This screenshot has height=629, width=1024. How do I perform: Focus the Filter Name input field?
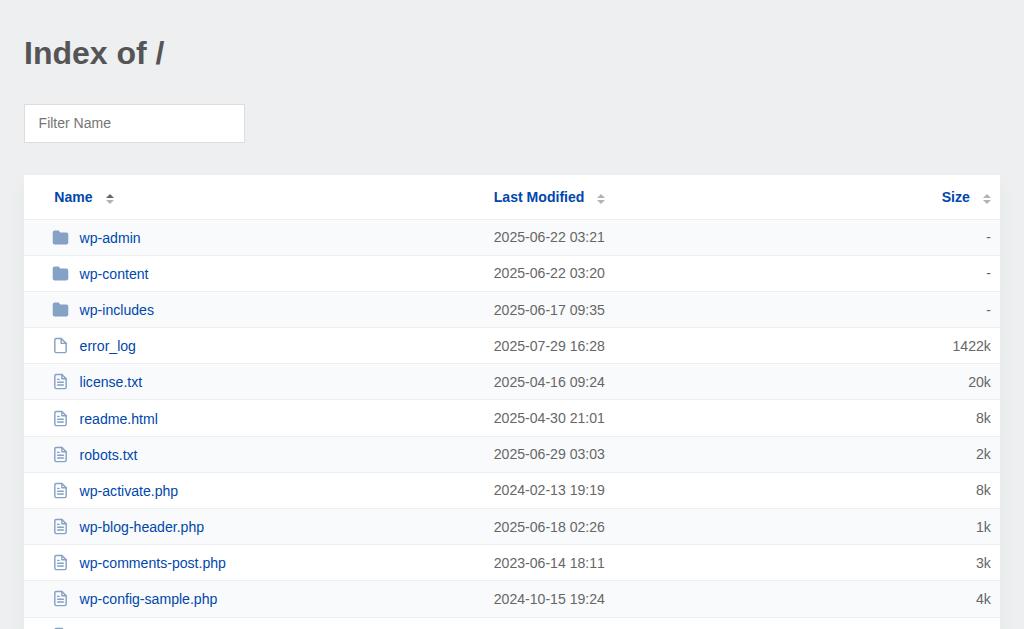(x=135, y=123)
